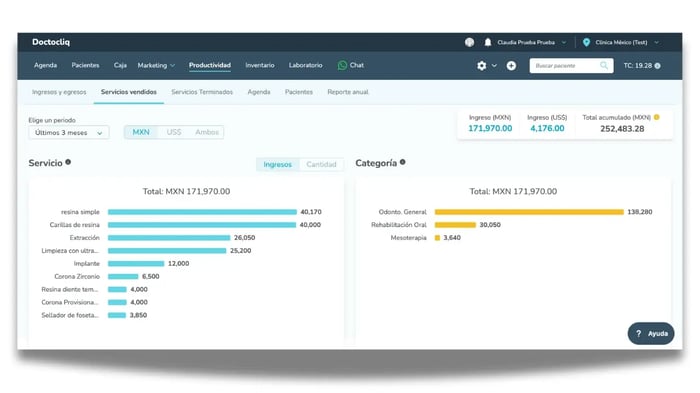
Task: Open Laboratorio menu item
Action: click(x=305, y=65)
